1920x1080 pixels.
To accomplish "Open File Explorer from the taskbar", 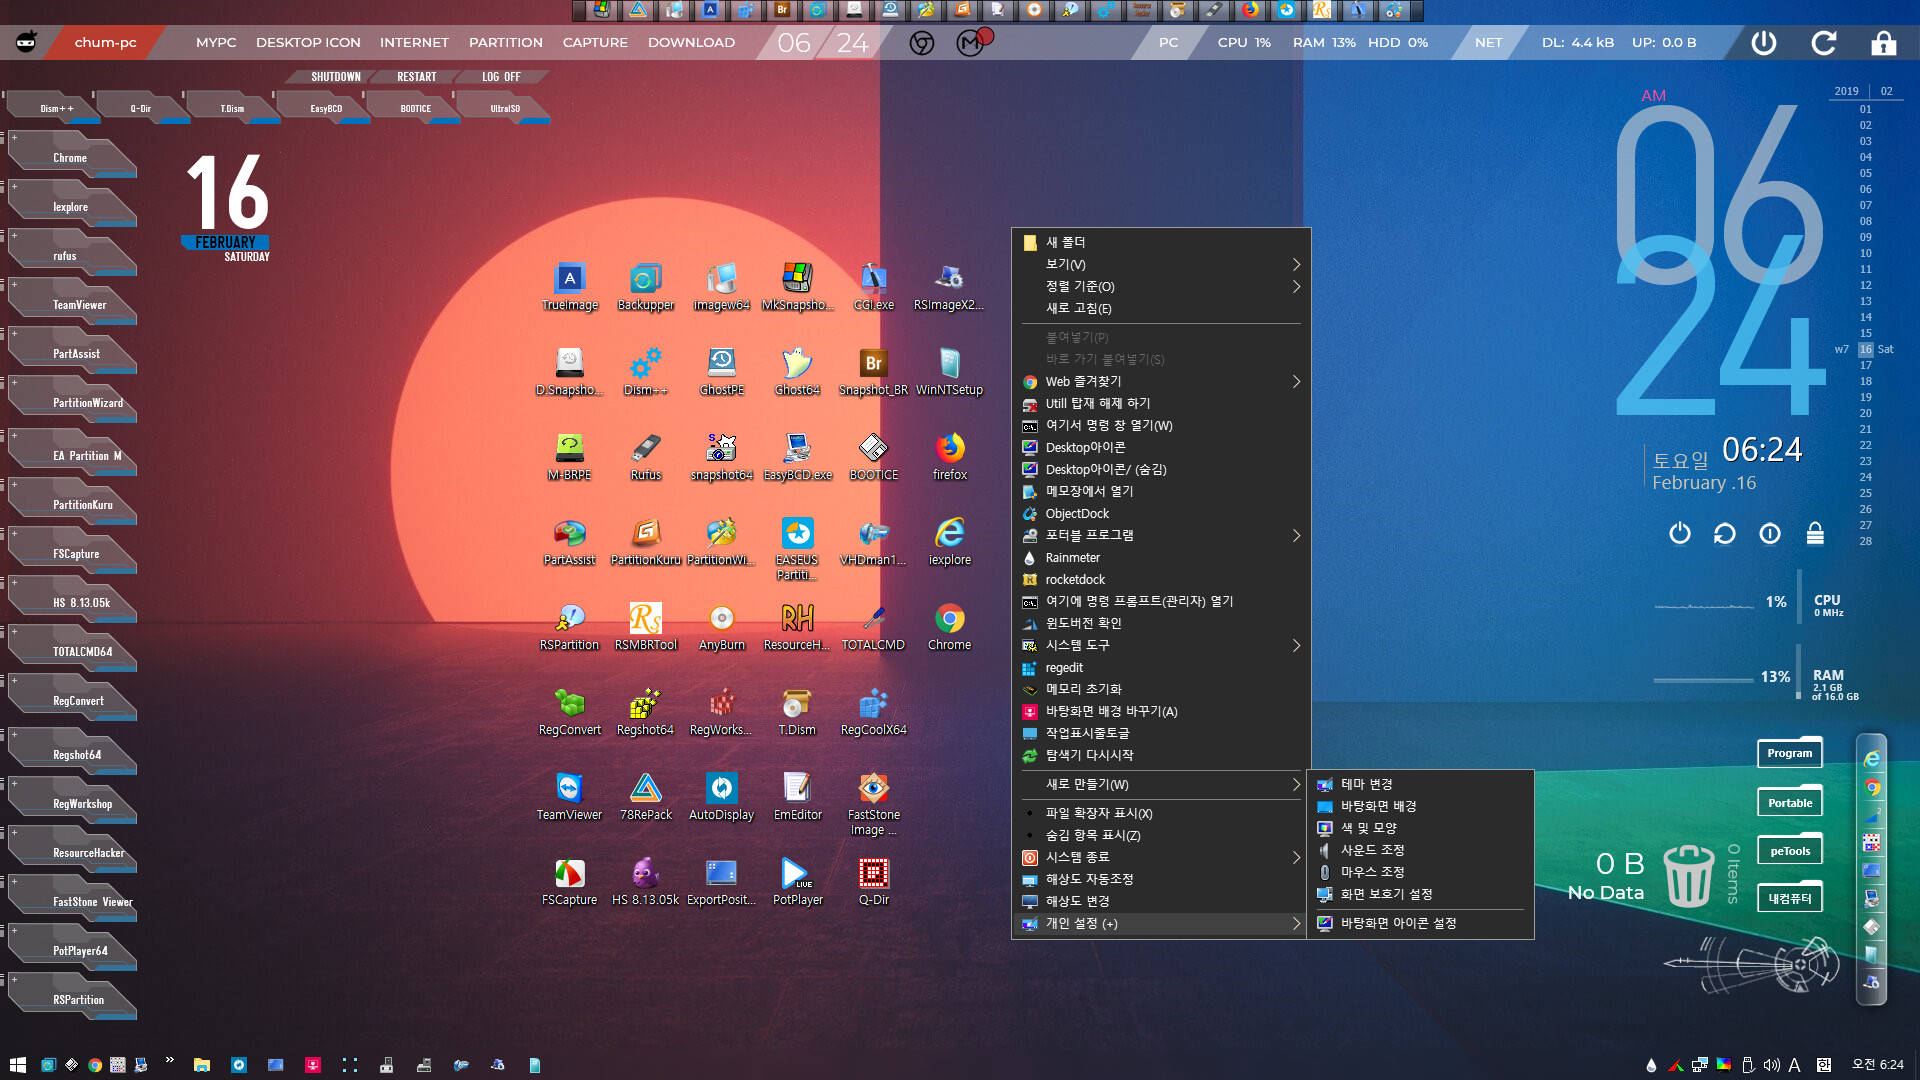I will click(x=201, y=1065).
